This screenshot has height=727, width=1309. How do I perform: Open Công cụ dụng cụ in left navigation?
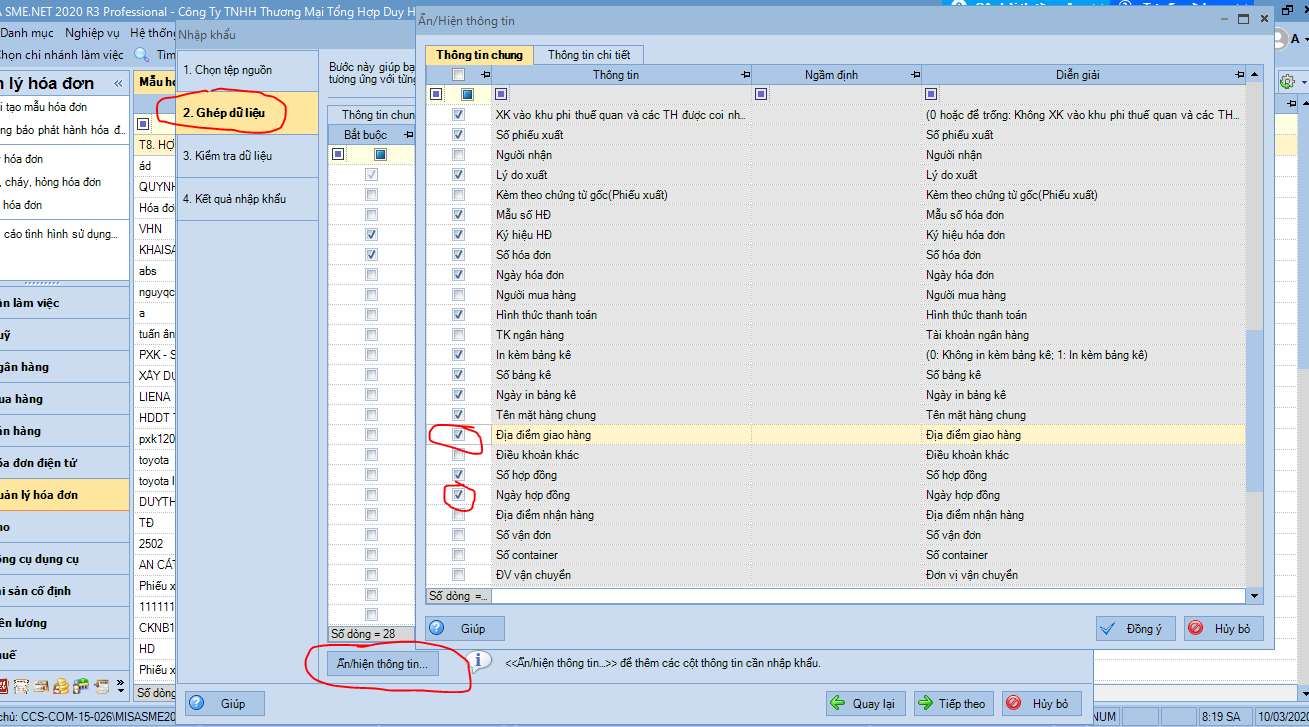64,559
